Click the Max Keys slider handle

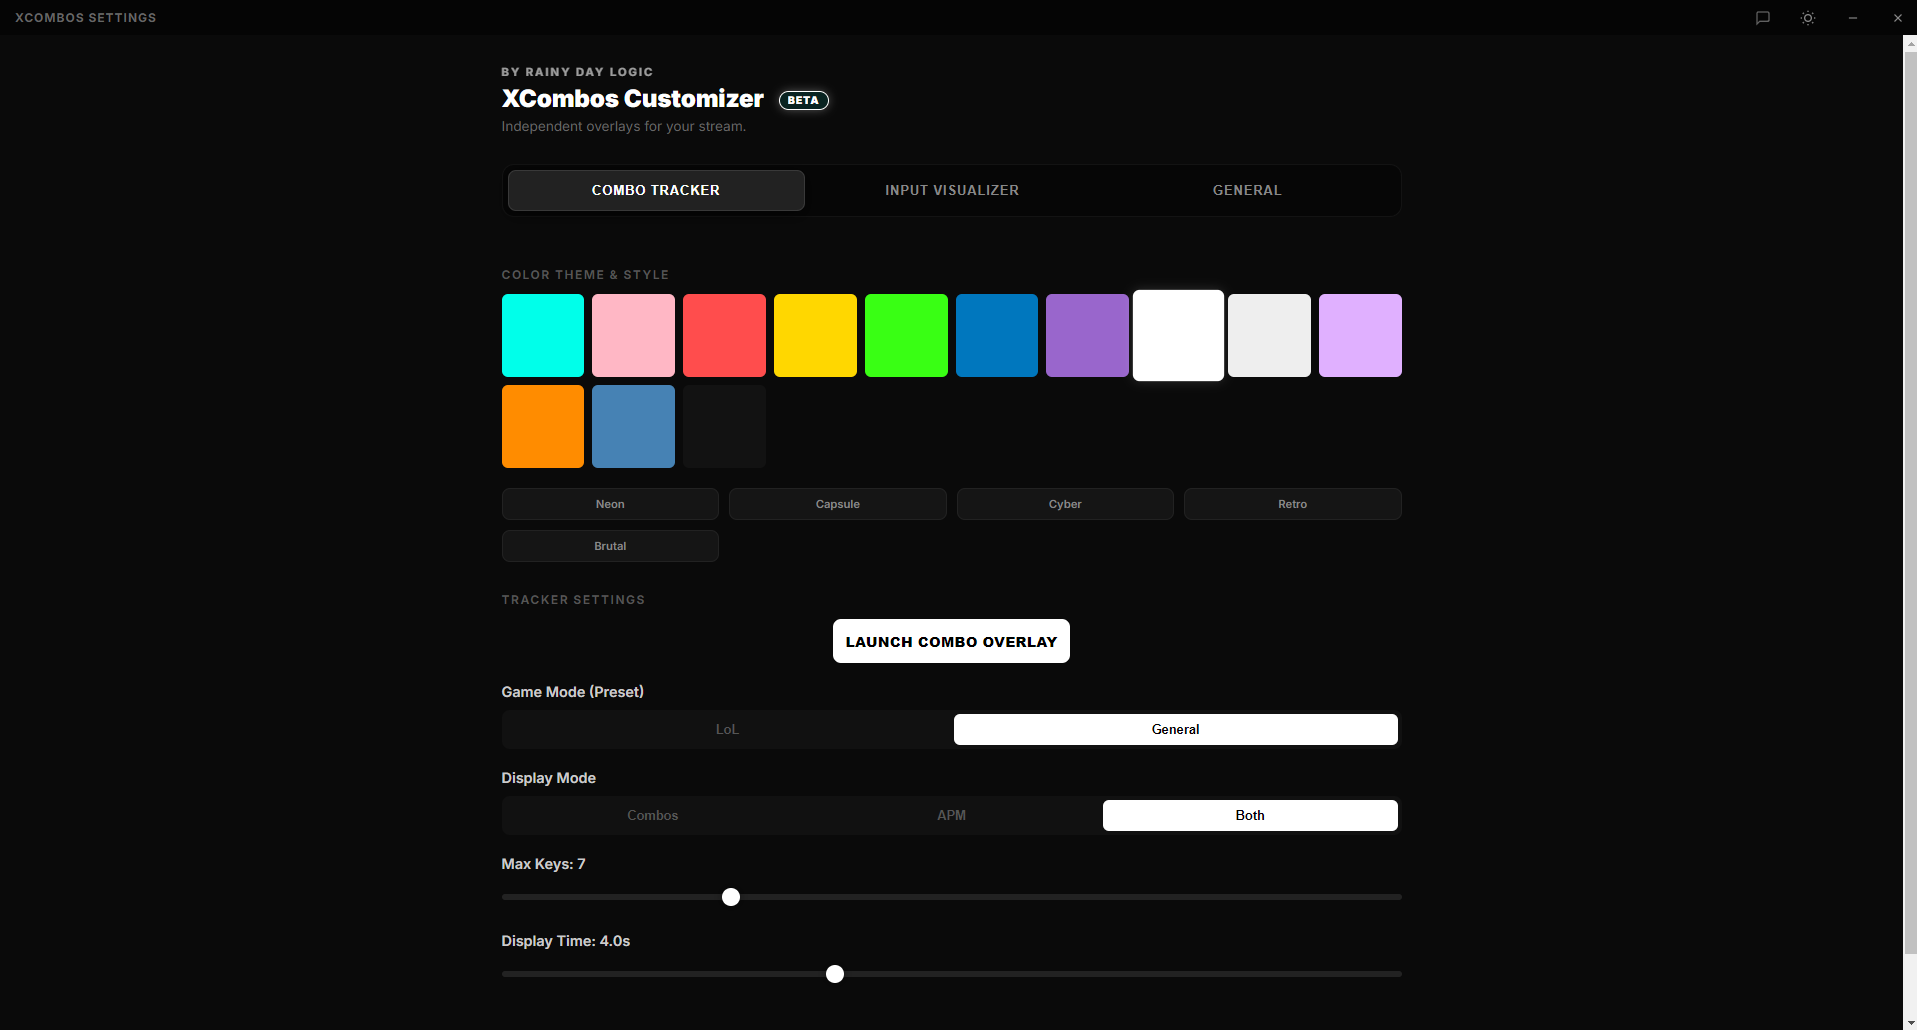(731, 897)
